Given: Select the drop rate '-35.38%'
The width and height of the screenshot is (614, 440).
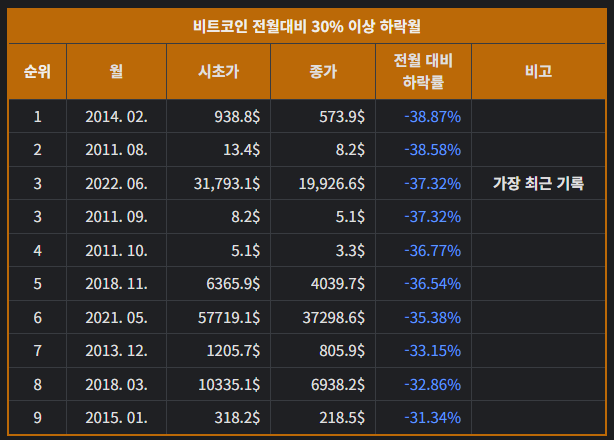Looking at the screenshot, I should [x=433, y=317].
